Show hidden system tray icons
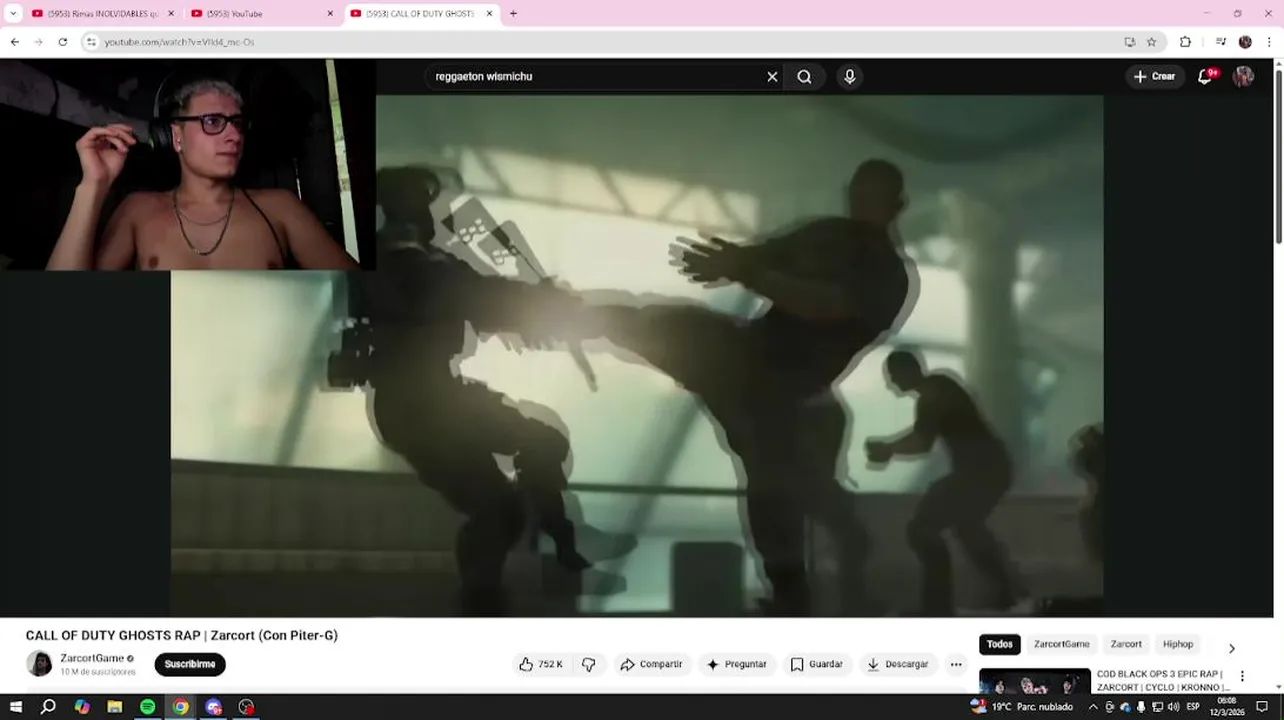Screen dimensions: 1284x720 [1093, 707]
